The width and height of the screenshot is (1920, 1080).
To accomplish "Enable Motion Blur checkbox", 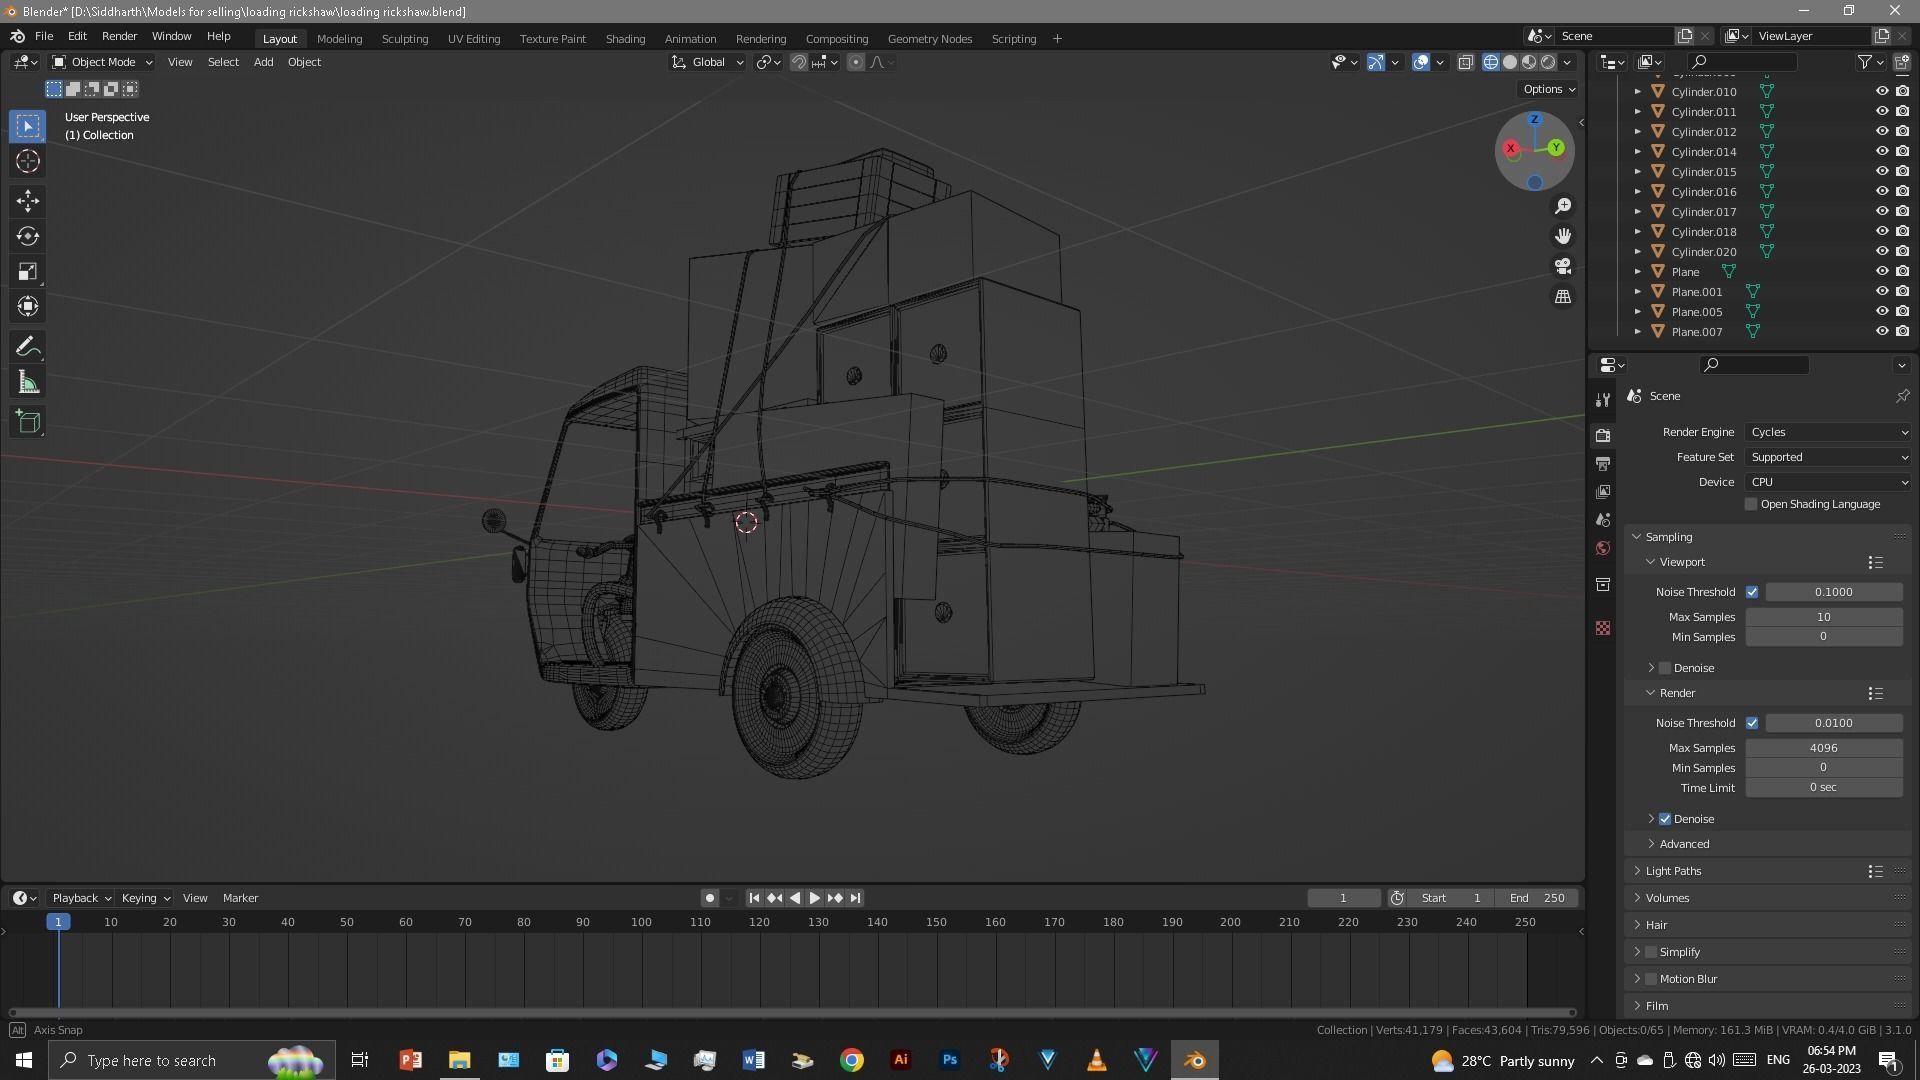I will coord(1651,979).
